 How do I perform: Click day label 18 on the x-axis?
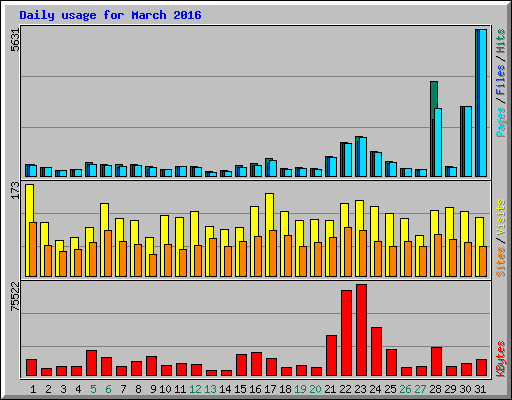285,389
